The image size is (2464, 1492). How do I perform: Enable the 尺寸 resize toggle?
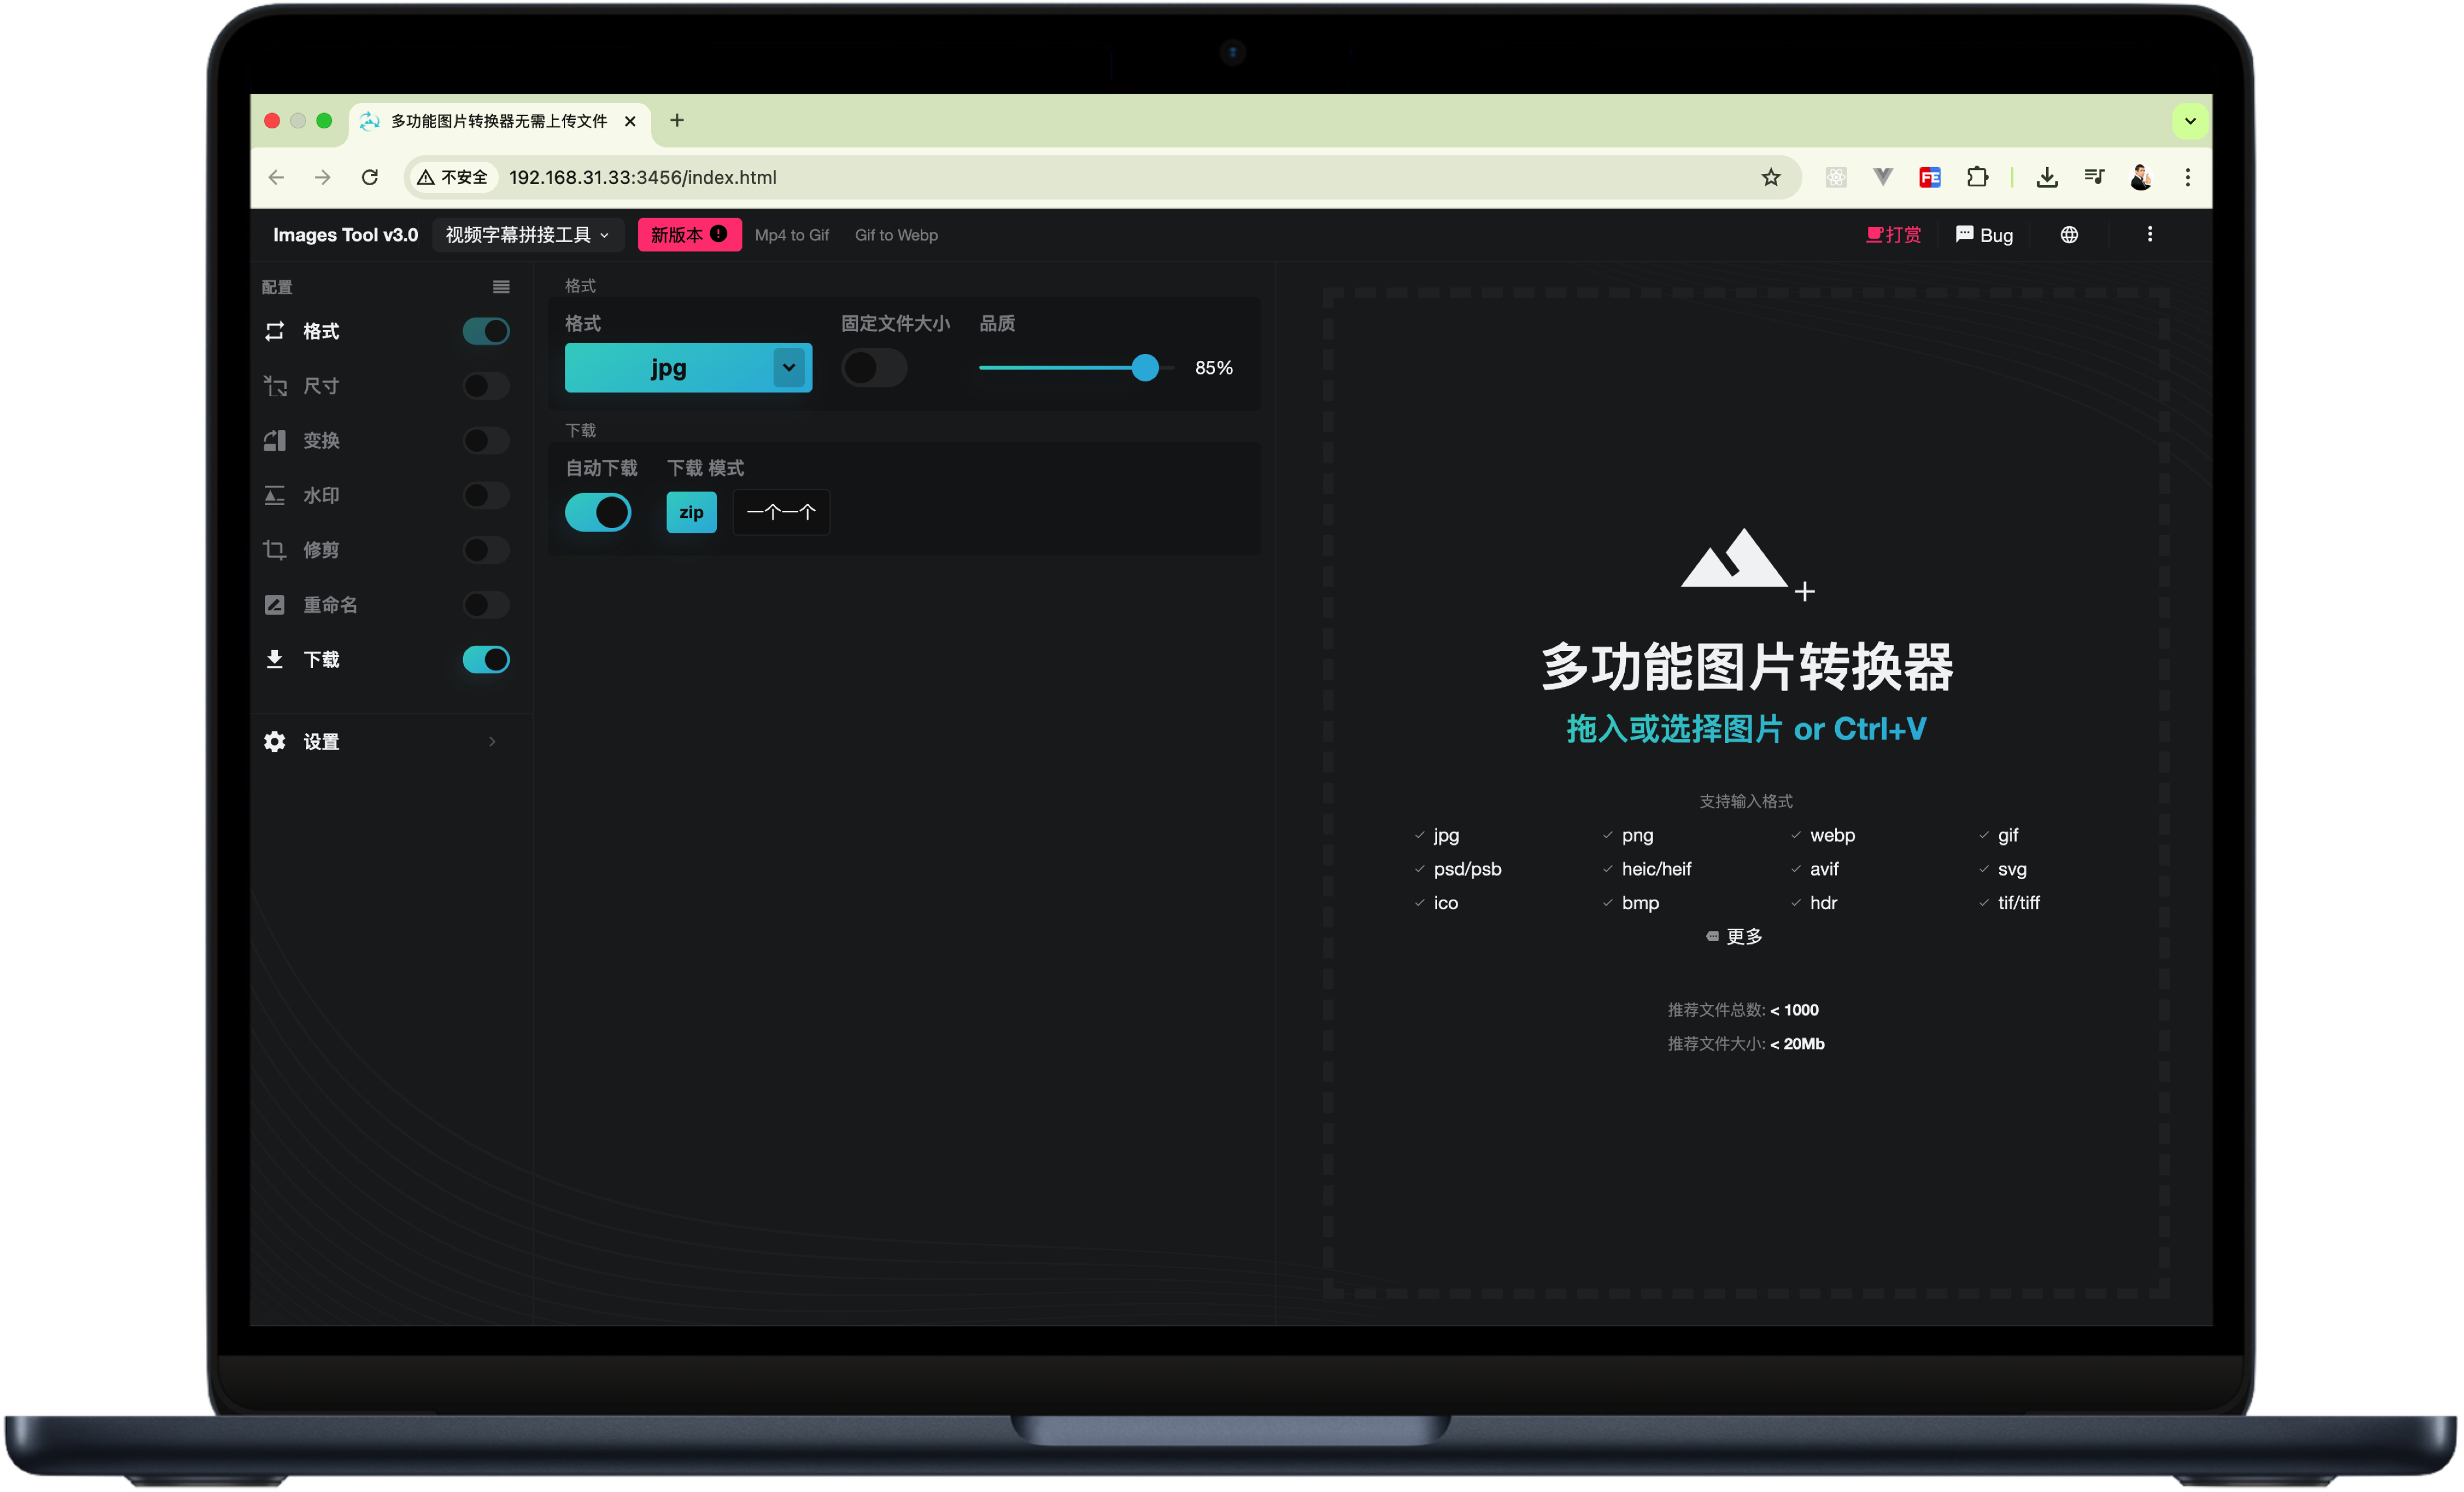coord(486,386)
